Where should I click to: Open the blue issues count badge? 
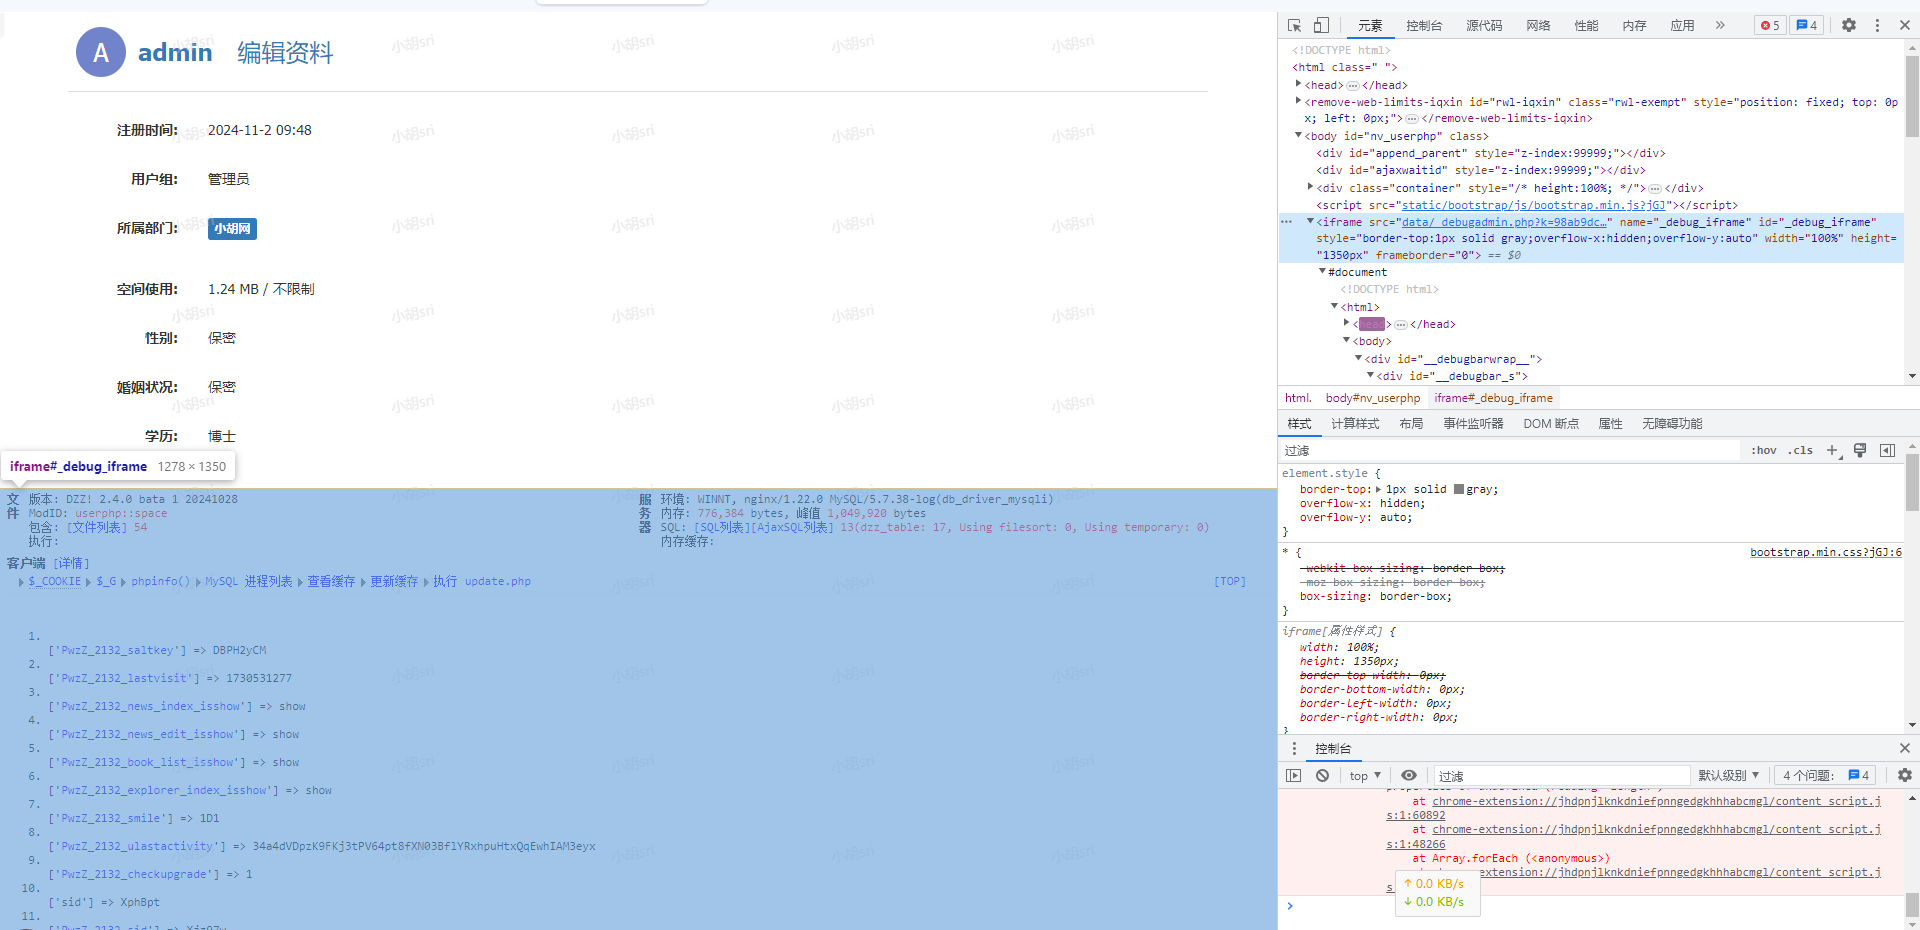click(1807, 25)
